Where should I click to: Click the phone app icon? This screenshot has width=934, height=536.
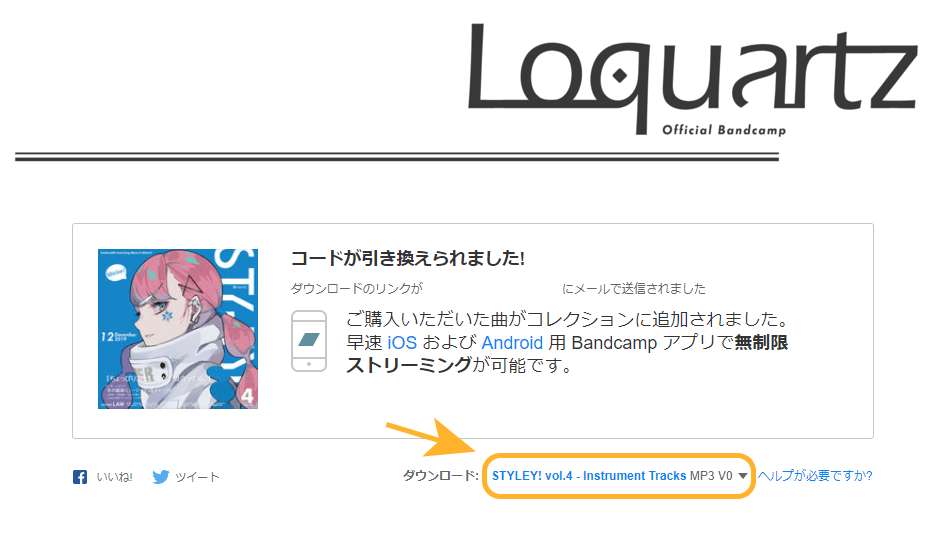click(309, 341)
